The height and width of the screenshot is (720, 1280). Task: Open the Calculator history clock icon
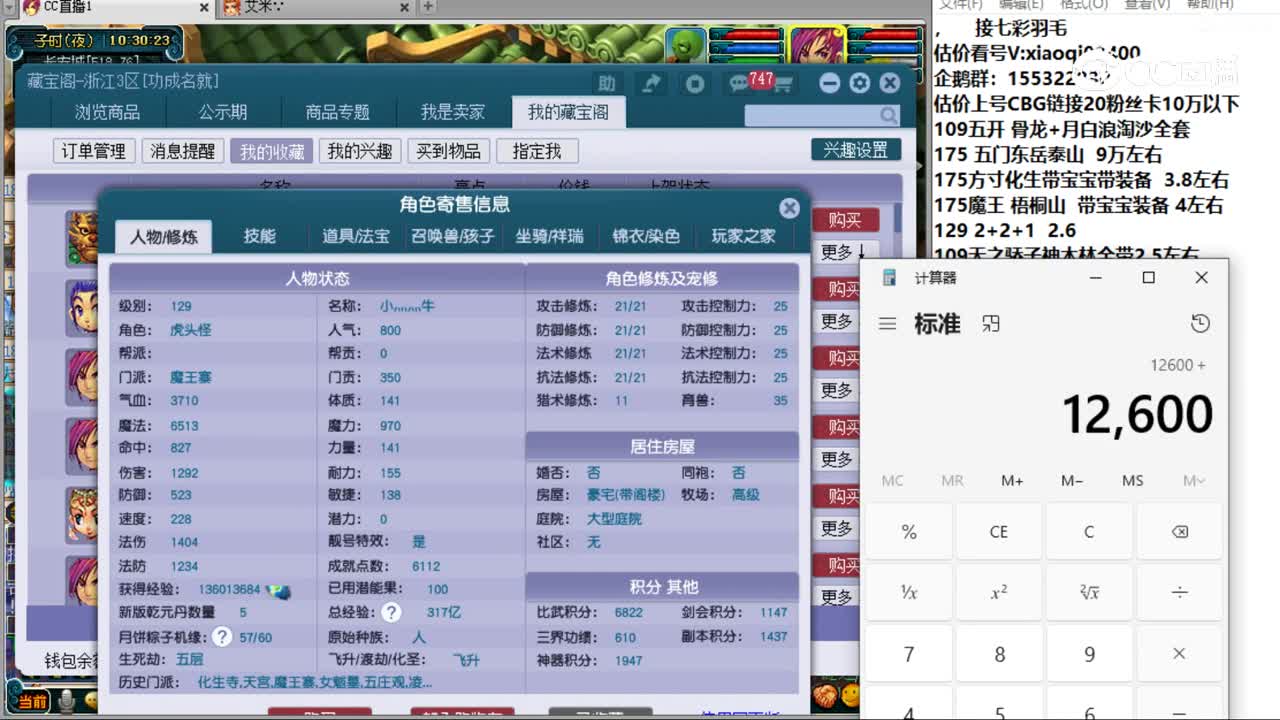(x=1199, y=324)
